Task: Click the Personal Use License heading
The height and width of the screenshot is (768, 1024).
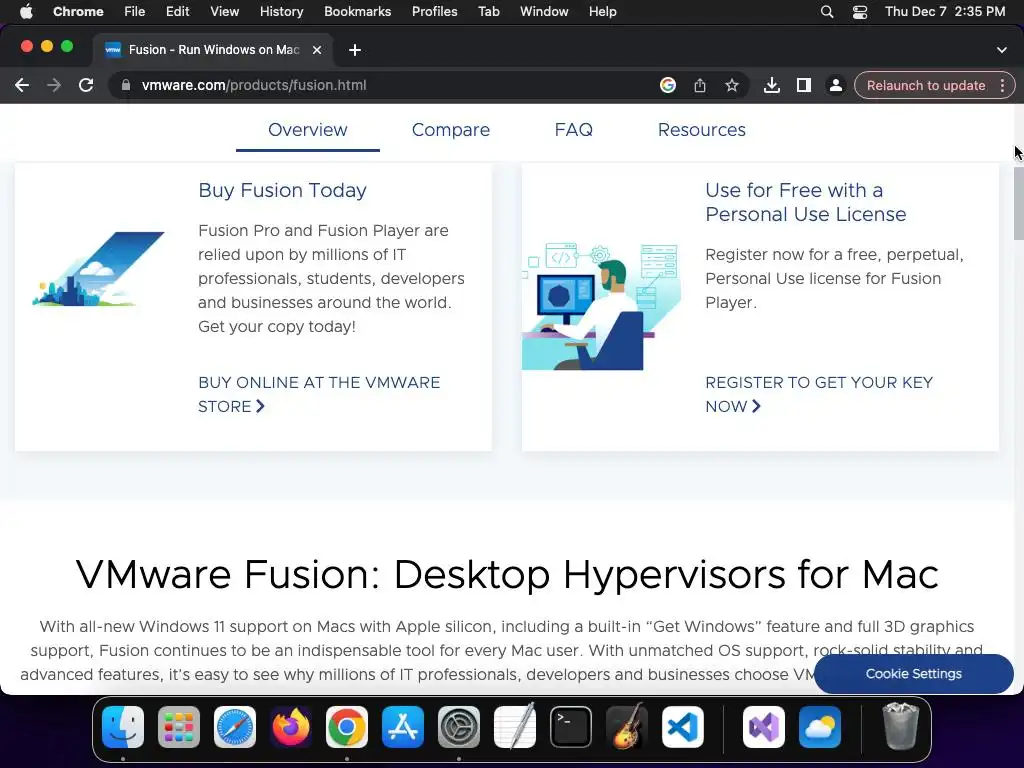Action: click(x=805, y=202)
